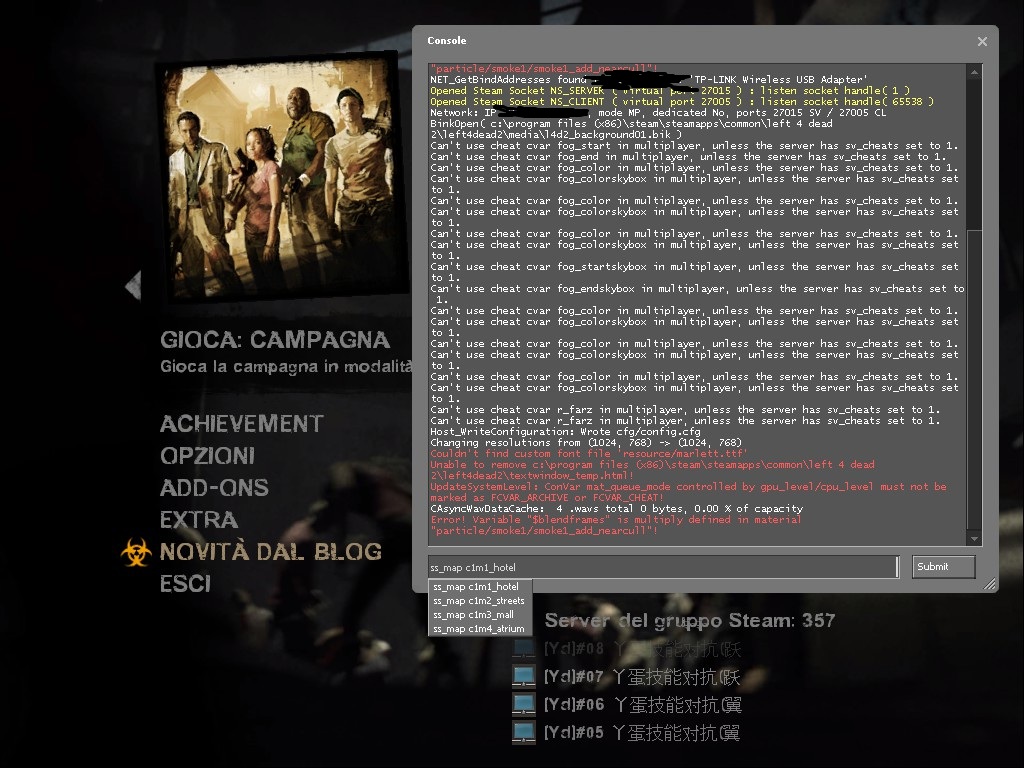Click red 'UpdateSystemLevel: ConVar mat_queue_mode' line
The image size is (1024, 768).
(688, 492)
